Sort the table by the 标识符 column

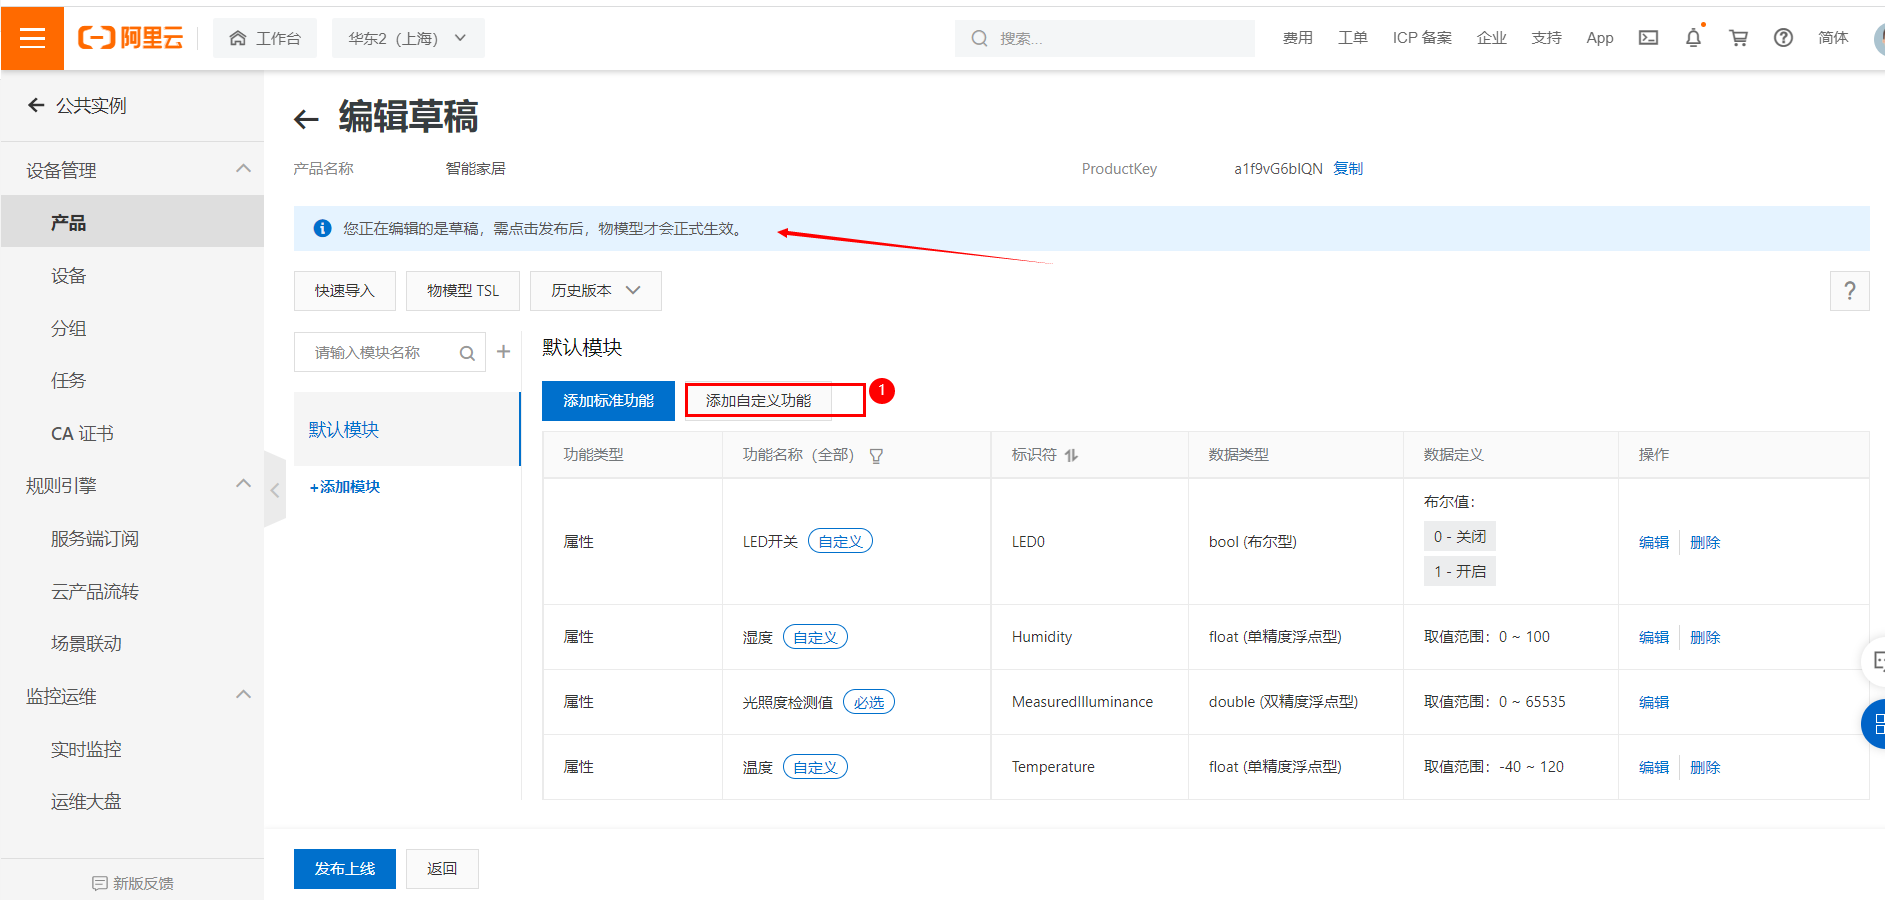pyautogui.click(x=1070, y=454)
